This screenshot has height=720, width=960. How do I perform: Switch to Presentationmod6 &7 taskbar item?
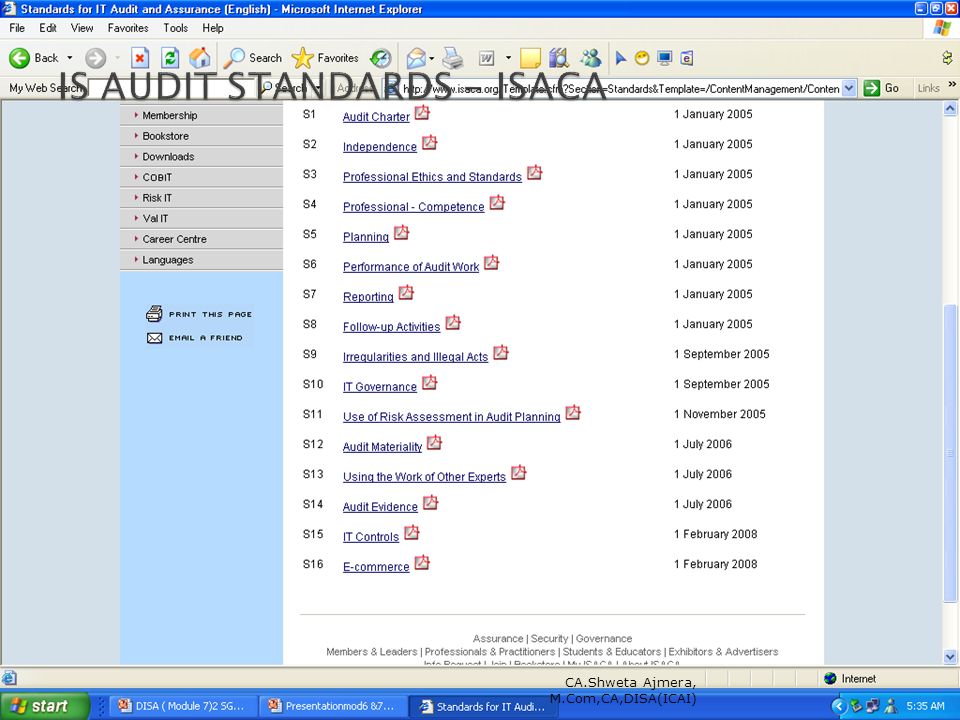[331, 706]
